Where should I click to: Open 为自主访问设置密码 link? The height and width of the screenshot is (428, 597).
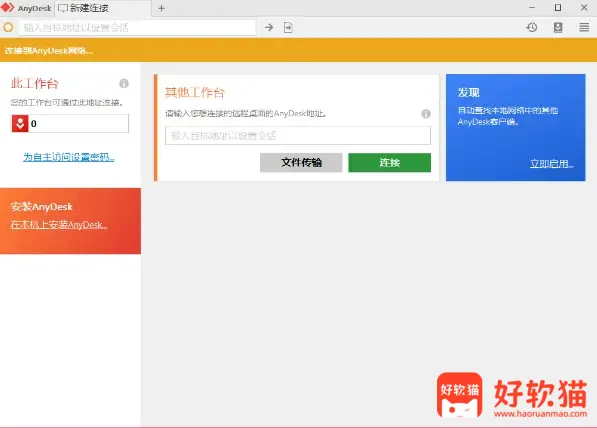[69, 157]
